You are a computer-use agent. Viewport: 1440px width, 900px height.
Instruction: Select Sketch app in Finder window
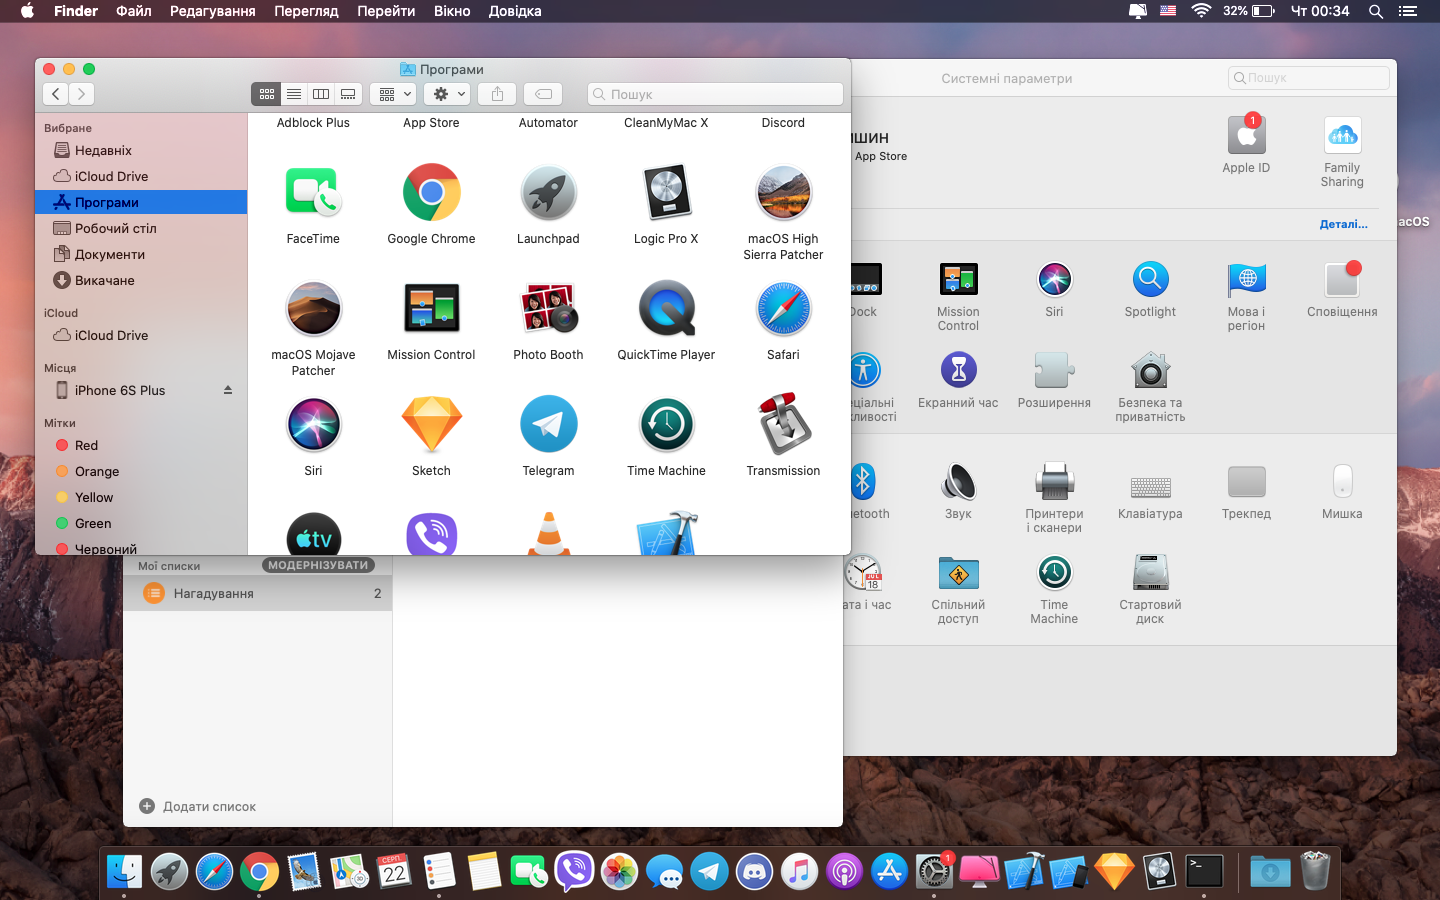431,425
